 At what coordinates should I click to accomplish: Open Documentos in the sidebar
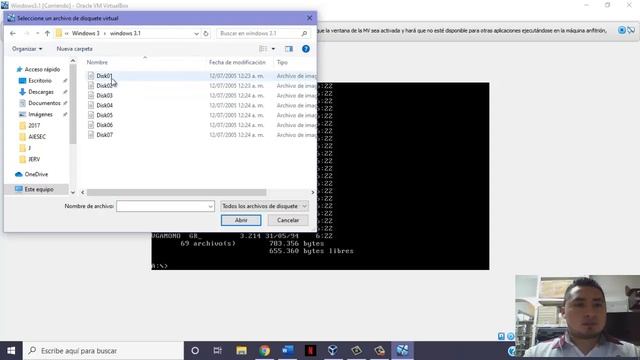coord(44,103)
